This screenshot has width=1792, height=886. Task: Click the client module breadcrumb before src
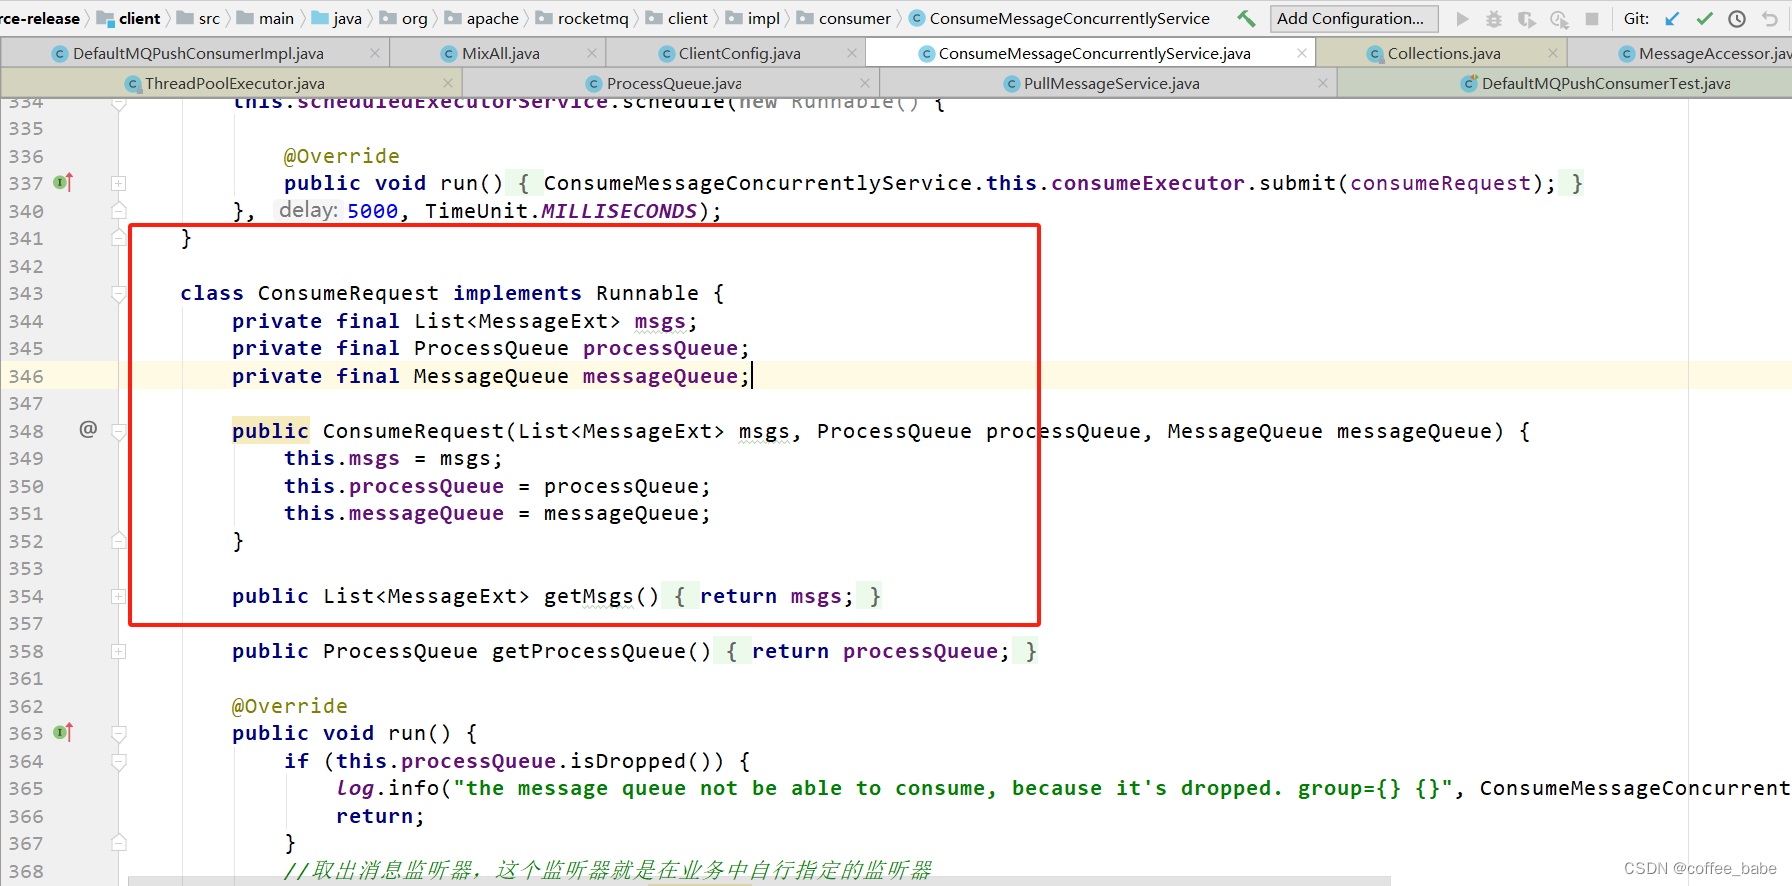[128, 18]
